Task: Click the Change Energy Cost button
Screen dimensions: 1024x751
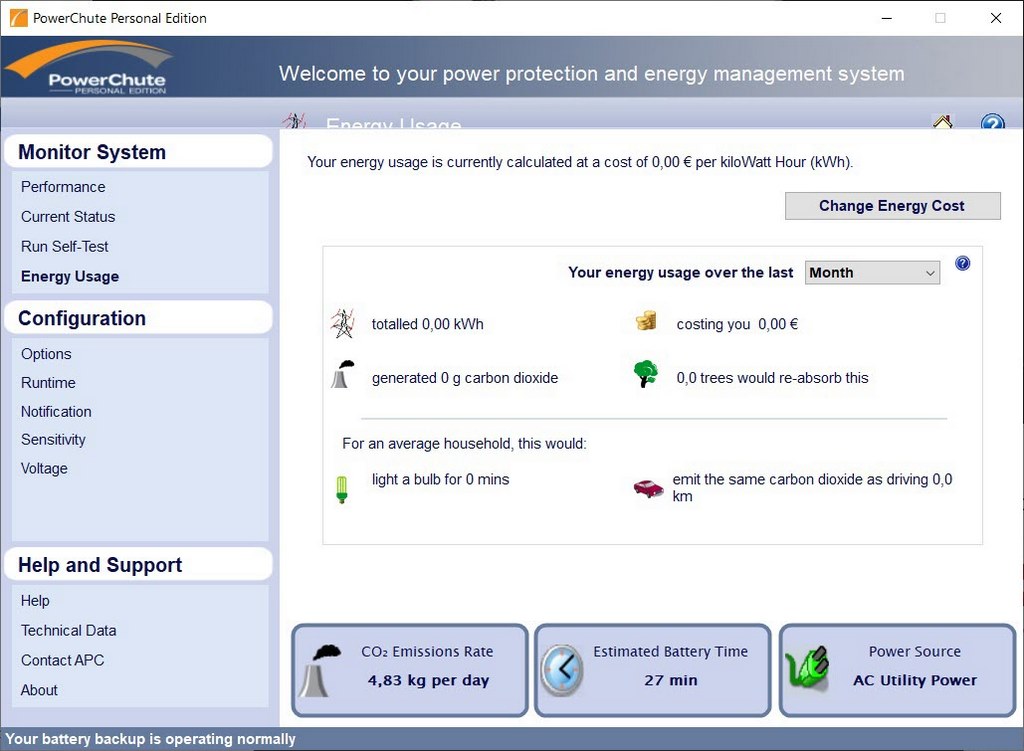Action: pos(893,206)
